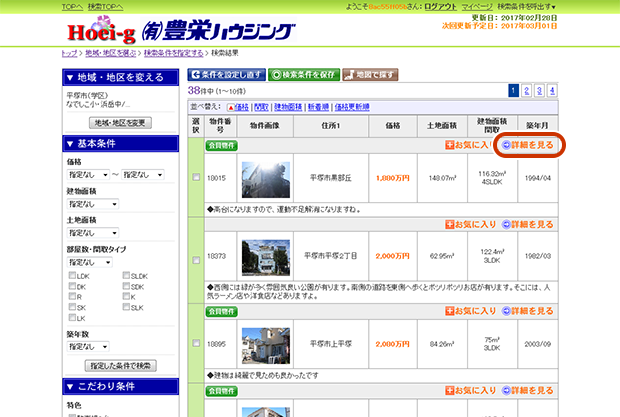Check the SDK layout checkbox

pyautogui.click(x=126, y=286)
